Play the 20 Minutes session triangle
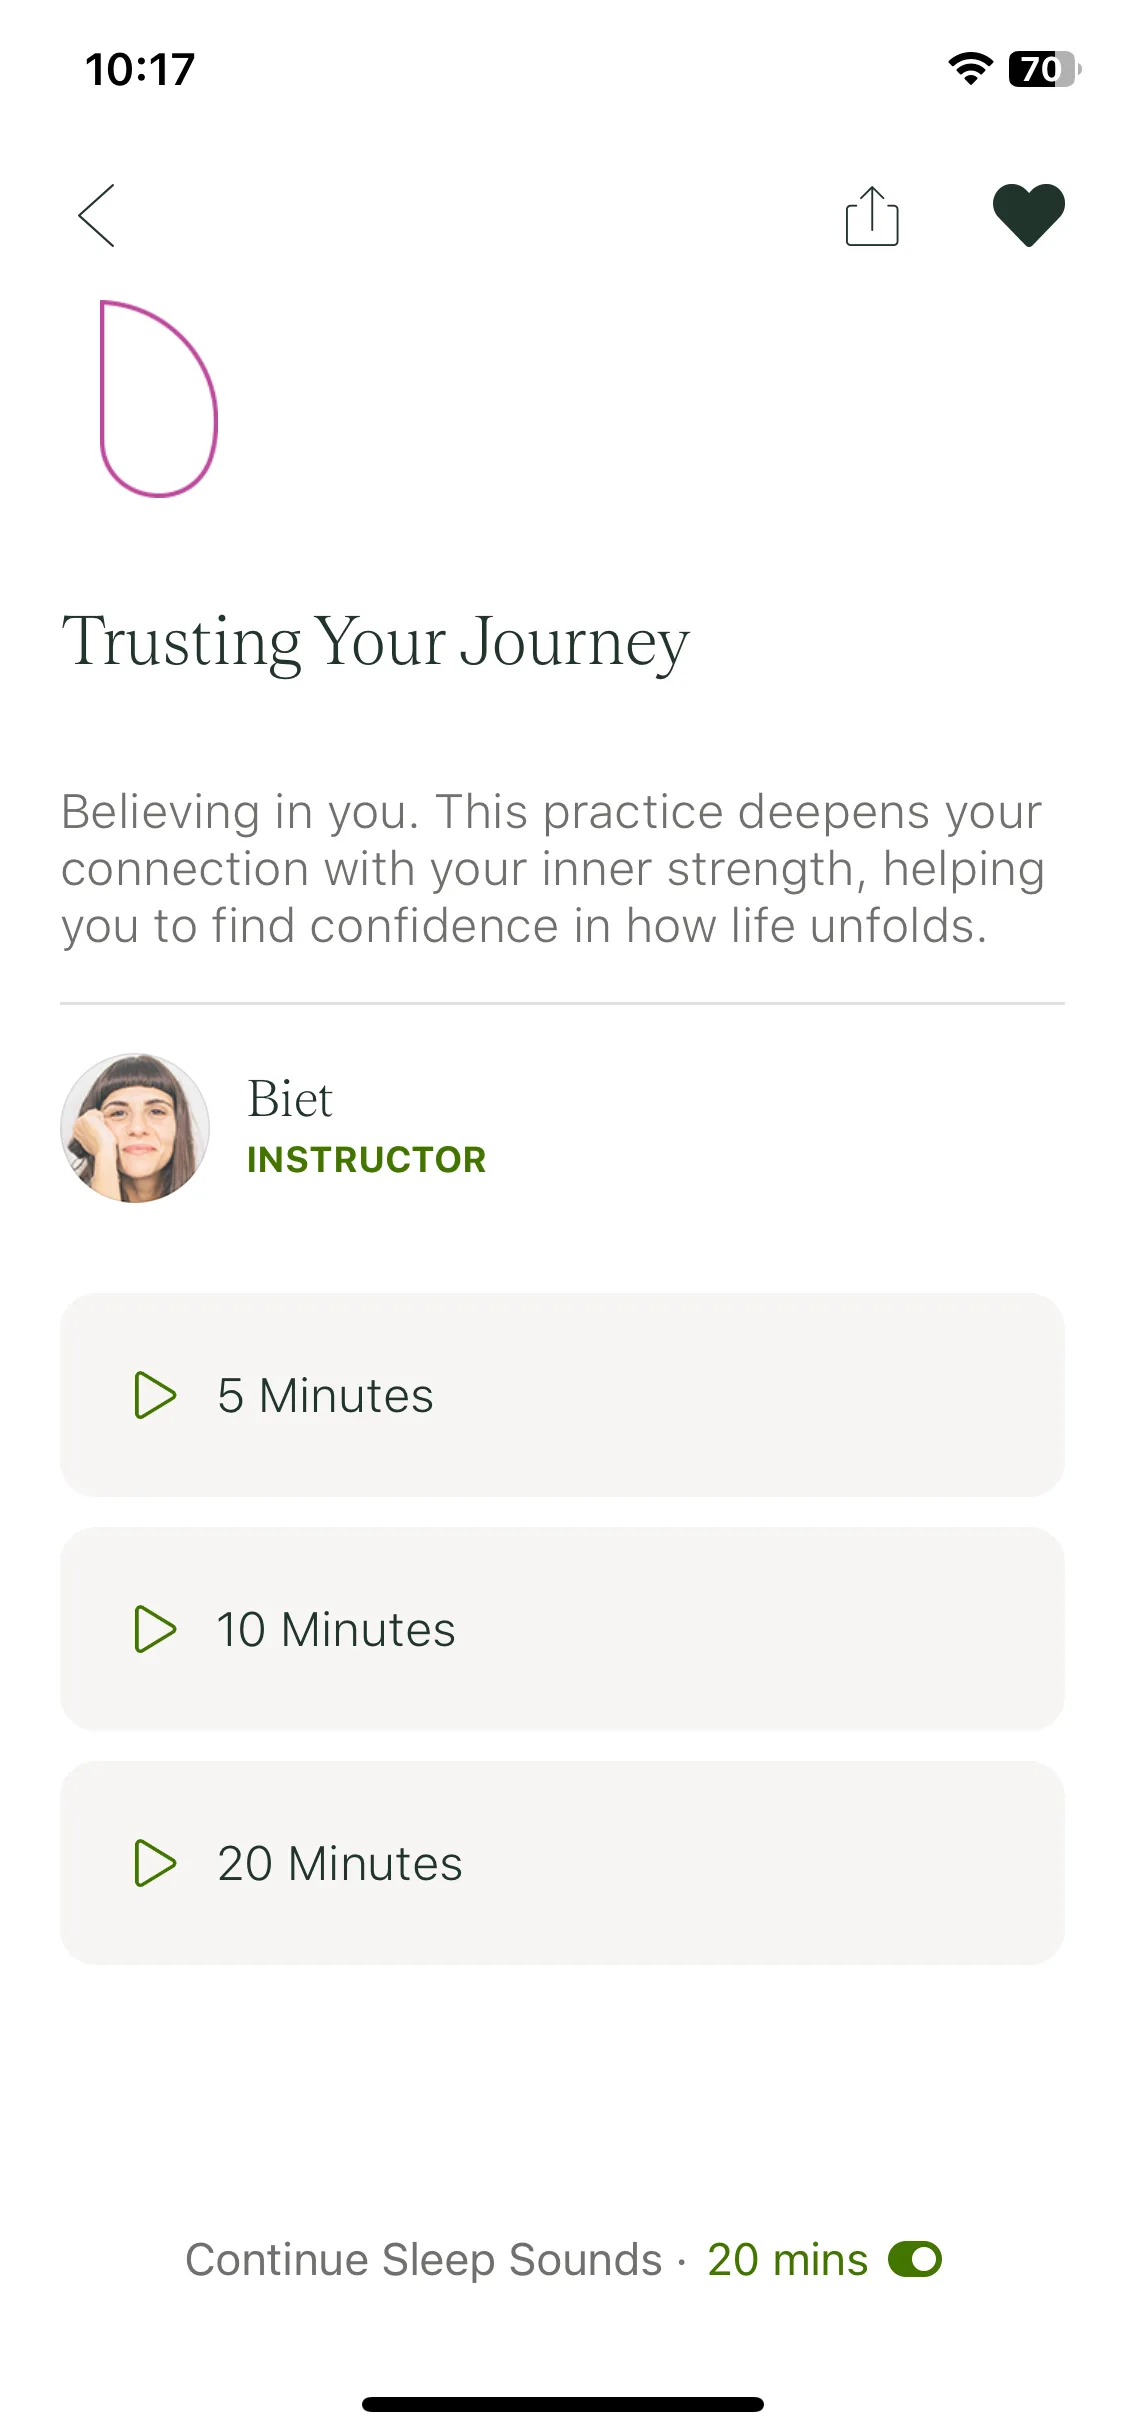 coord(155,1863)
